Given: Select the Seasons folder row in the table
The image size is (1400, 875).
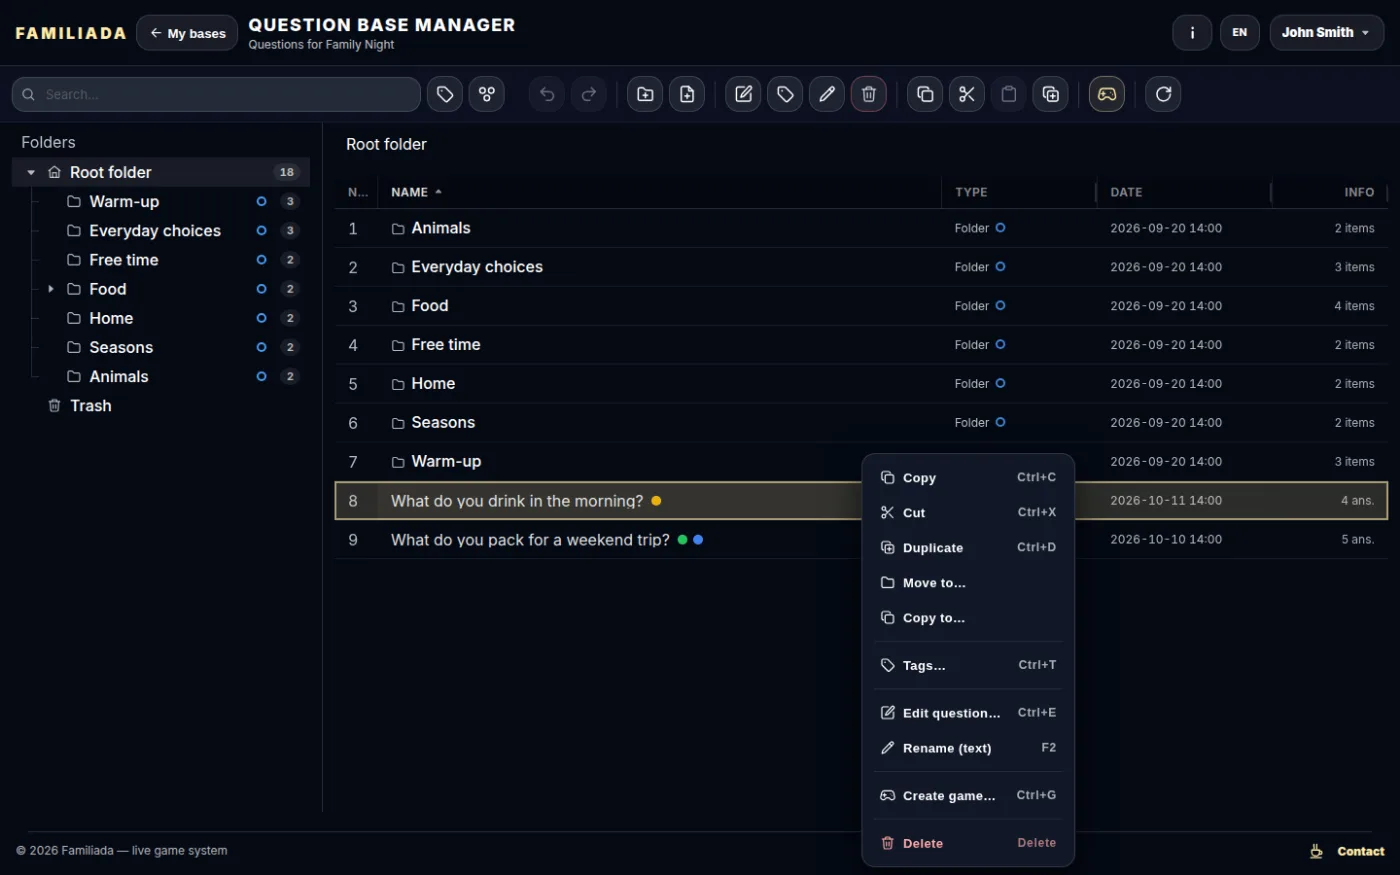Looking at the screenshot, I should (861, 423).
